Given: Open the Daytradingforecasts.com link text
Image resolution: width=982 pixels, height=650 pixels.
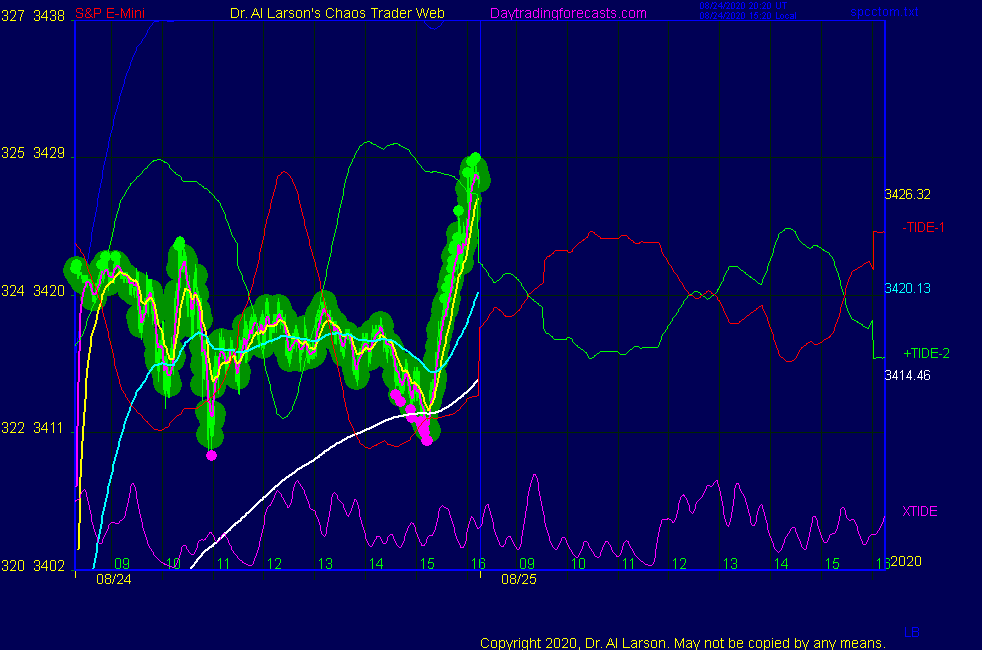Looking at the screenshot, I should coord(568,13).
